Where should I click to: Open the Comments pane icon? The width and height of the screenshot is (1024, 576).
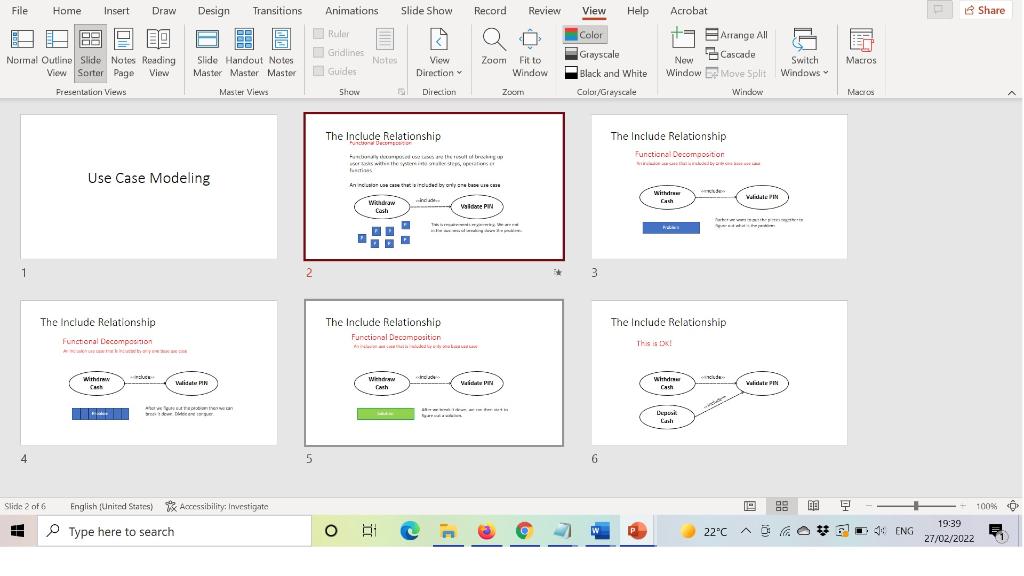pos(939,10)
